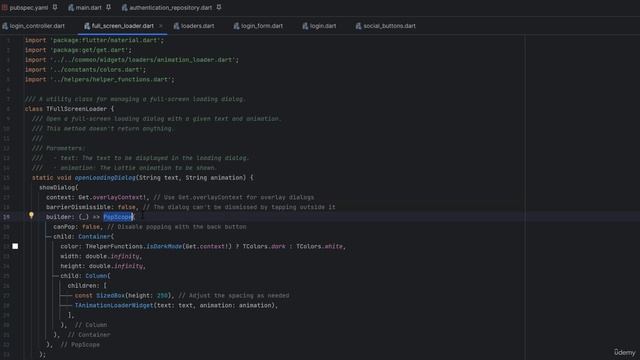
Task: Click pin icon beside main.dart
Action: coord(109,7)
